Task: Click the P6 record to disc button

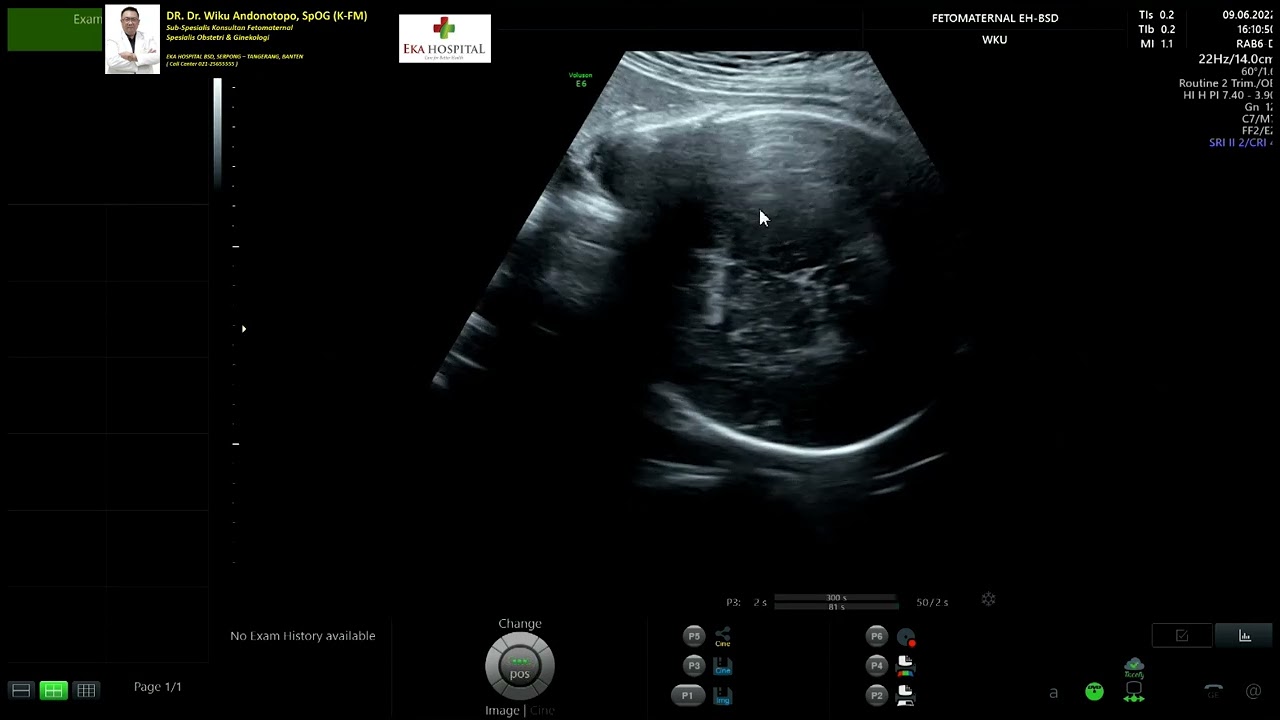Action: (x=877, y=636)
